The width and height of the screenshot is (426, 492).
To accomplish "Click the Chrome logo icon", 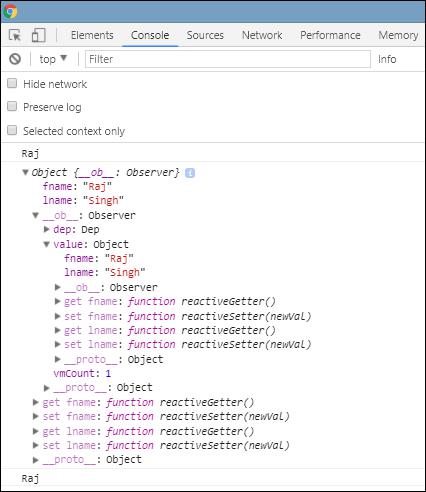I will 10,12.
